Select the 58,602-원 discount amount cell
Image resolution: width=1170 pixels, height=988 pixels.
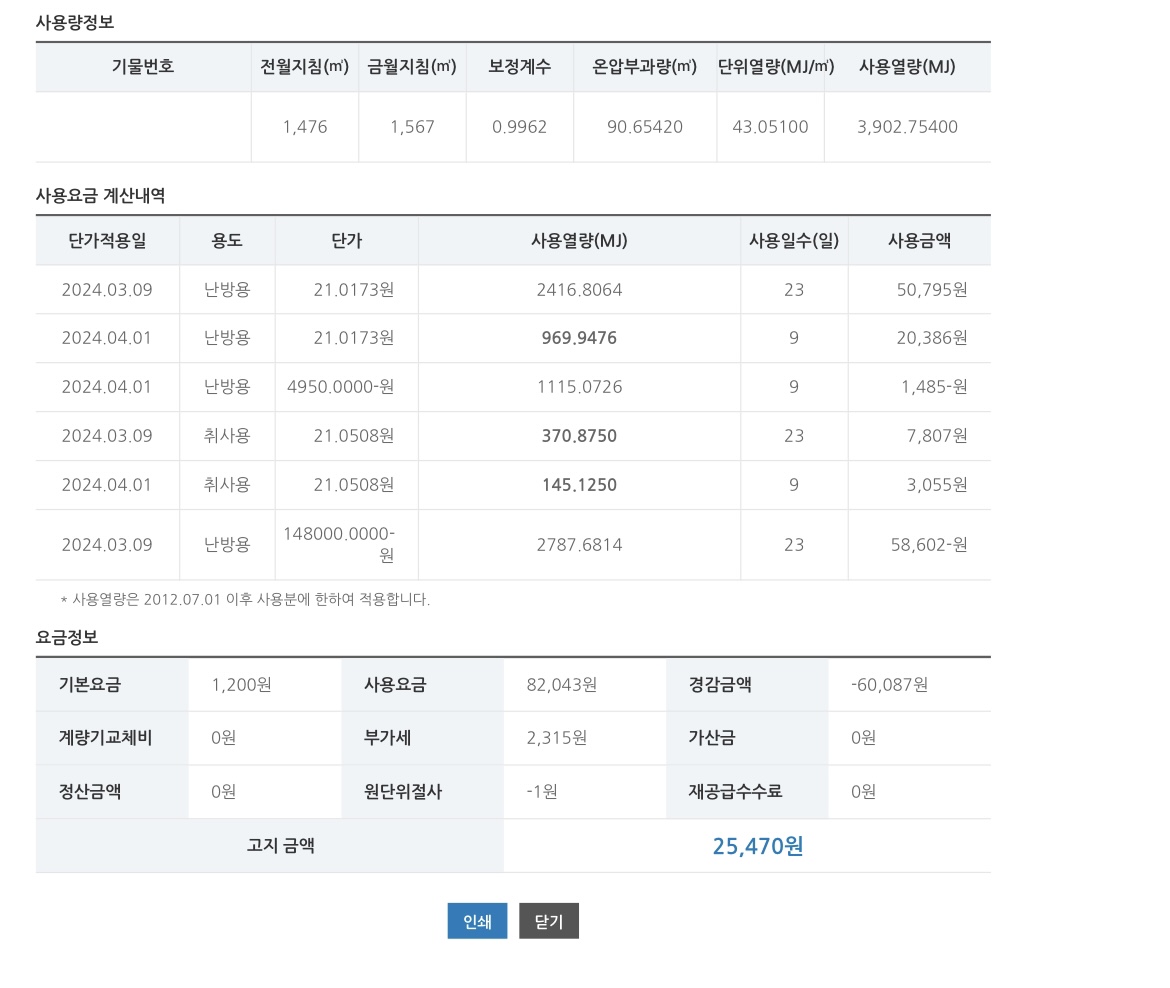click(x=929, y=545)
